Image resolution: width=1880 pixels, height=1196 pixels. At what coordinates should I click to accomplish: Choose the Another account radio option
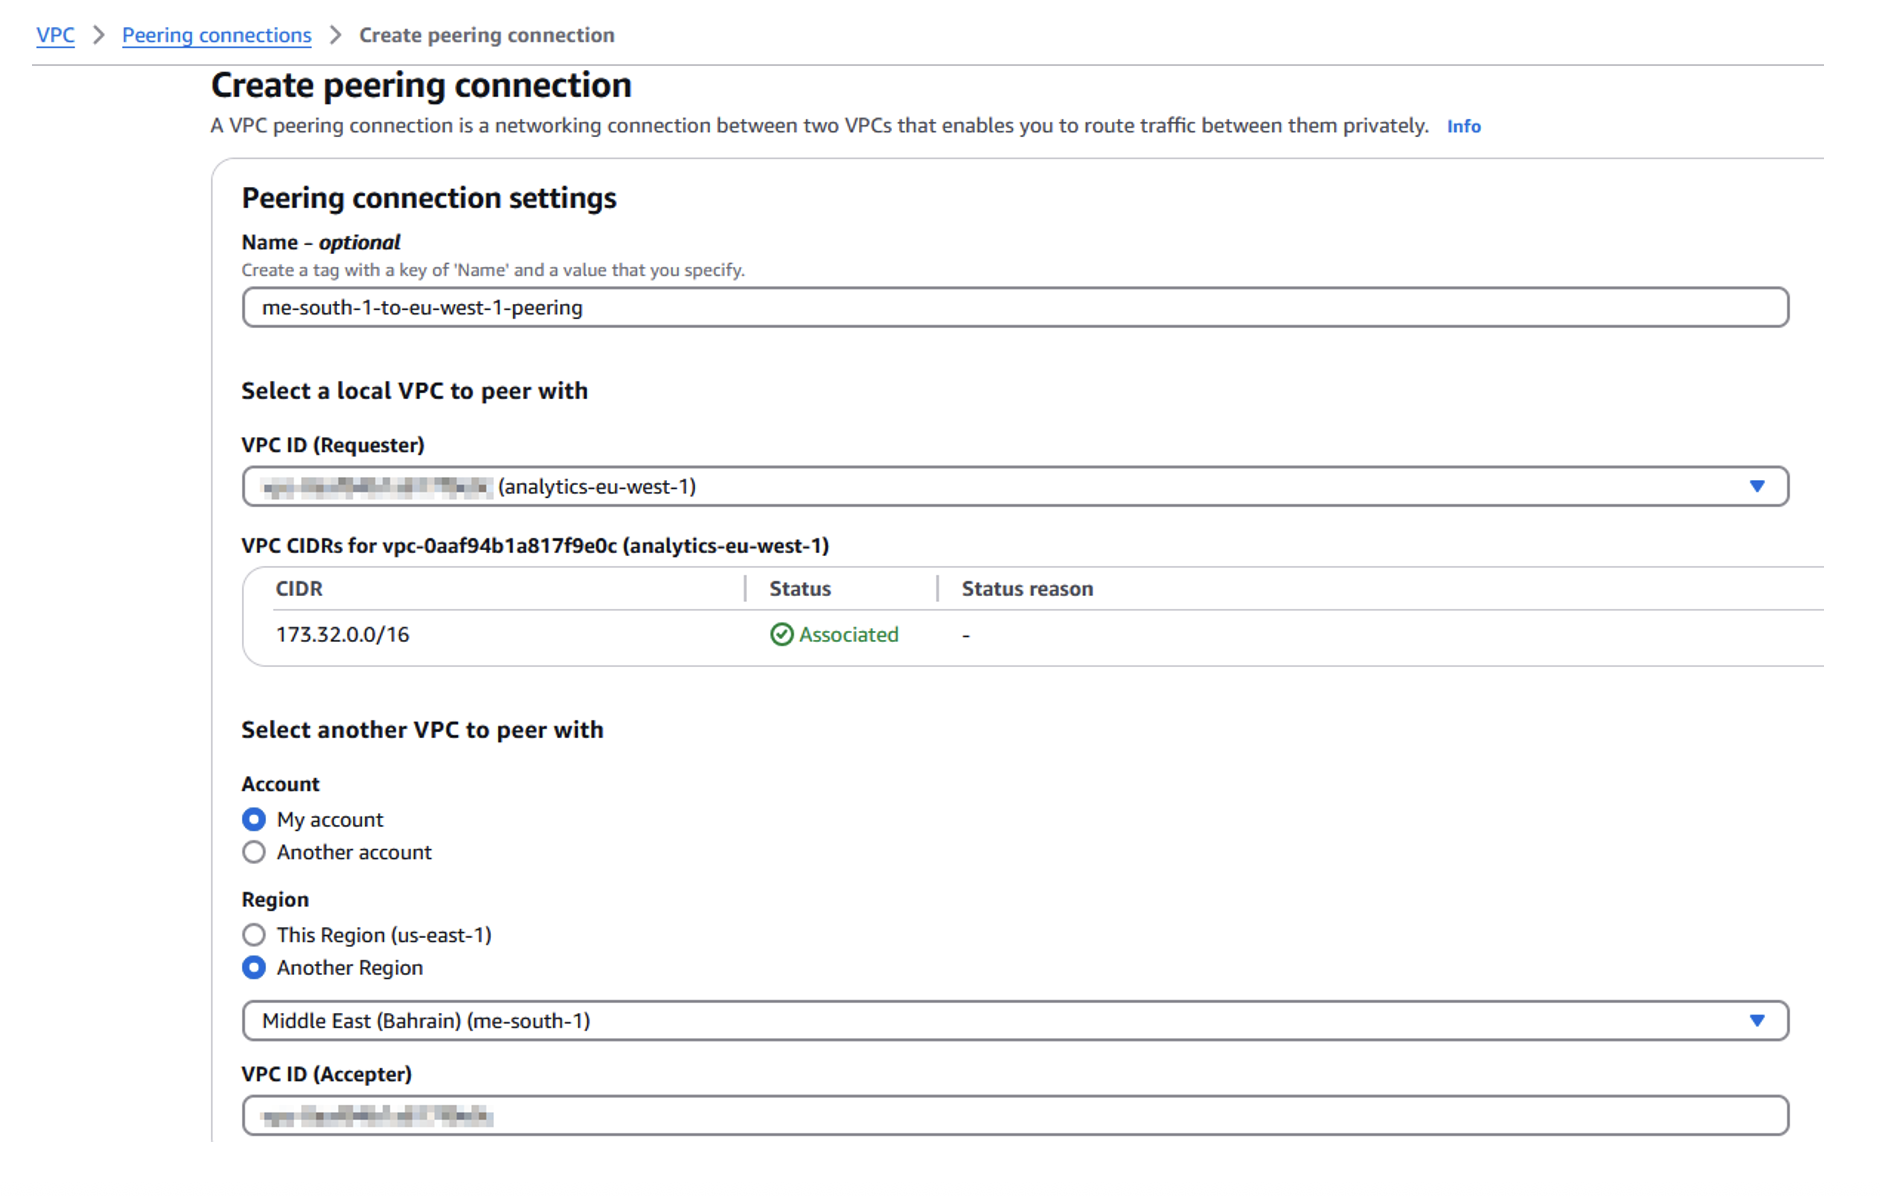point(254,853)
